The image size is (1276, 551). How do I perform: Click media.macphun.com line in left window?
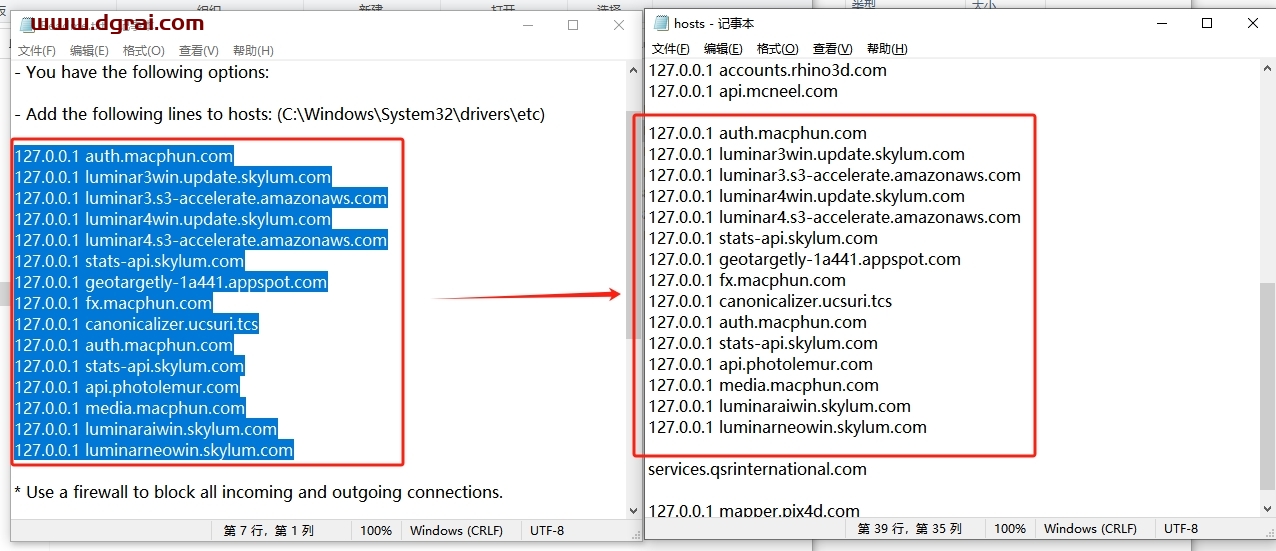coord(129,408)
